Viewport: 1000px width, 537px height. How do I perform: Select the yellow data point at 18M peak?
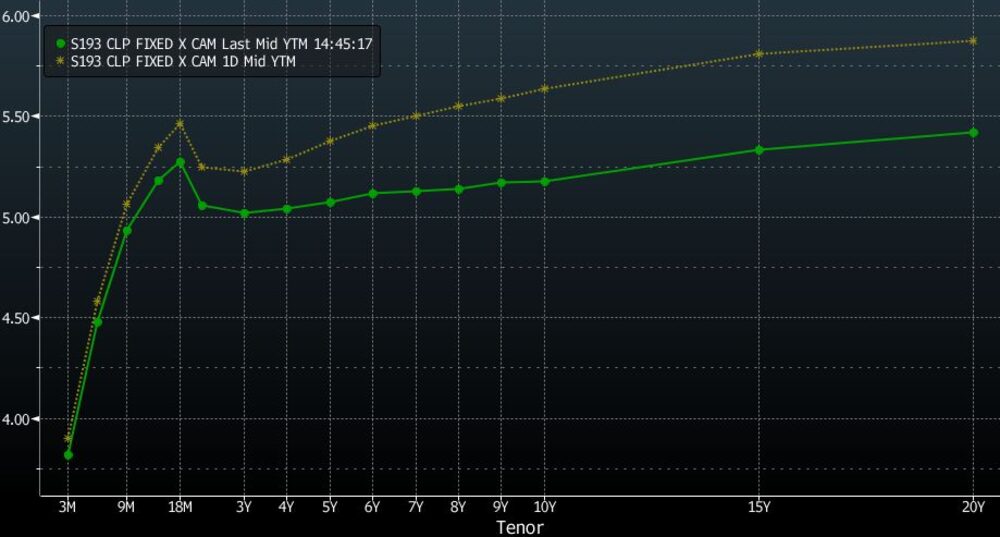click(x=180, y=124)
